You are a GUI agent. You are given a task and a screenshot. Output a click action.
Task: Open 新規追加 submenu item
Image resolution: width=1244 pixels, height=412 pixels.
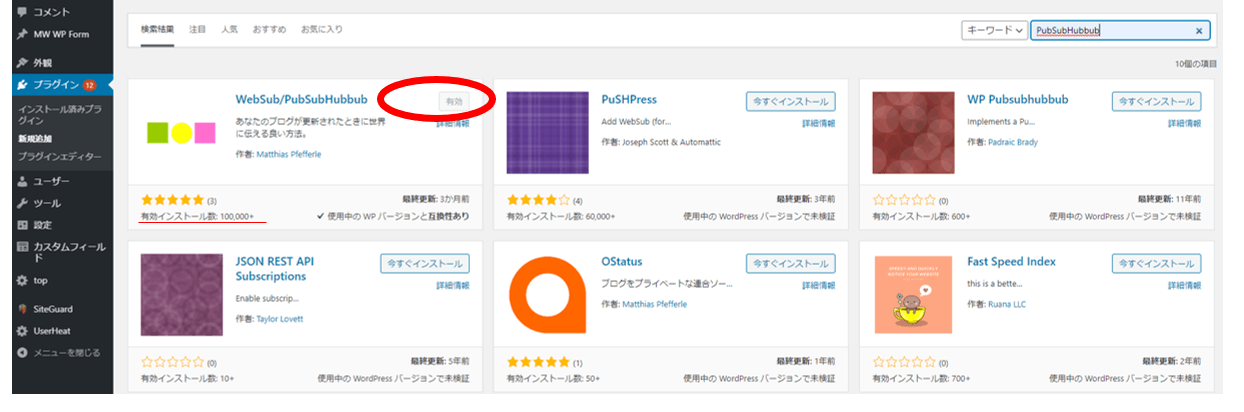click(x=35, y=138)
